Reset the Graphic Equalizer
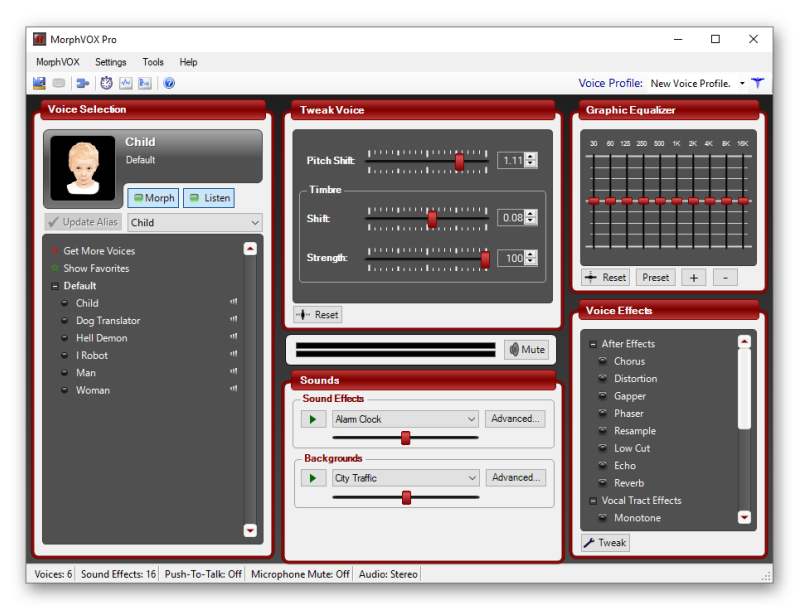 click(606, 277)
